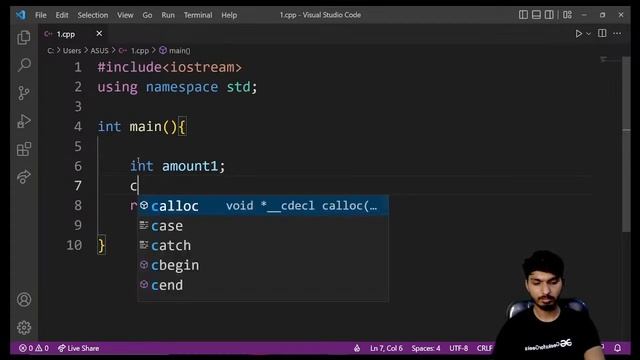Click Live Share in the status bar
Viewport: 640px width, 360px height.
pyautogui.click(x=78, y=348)
